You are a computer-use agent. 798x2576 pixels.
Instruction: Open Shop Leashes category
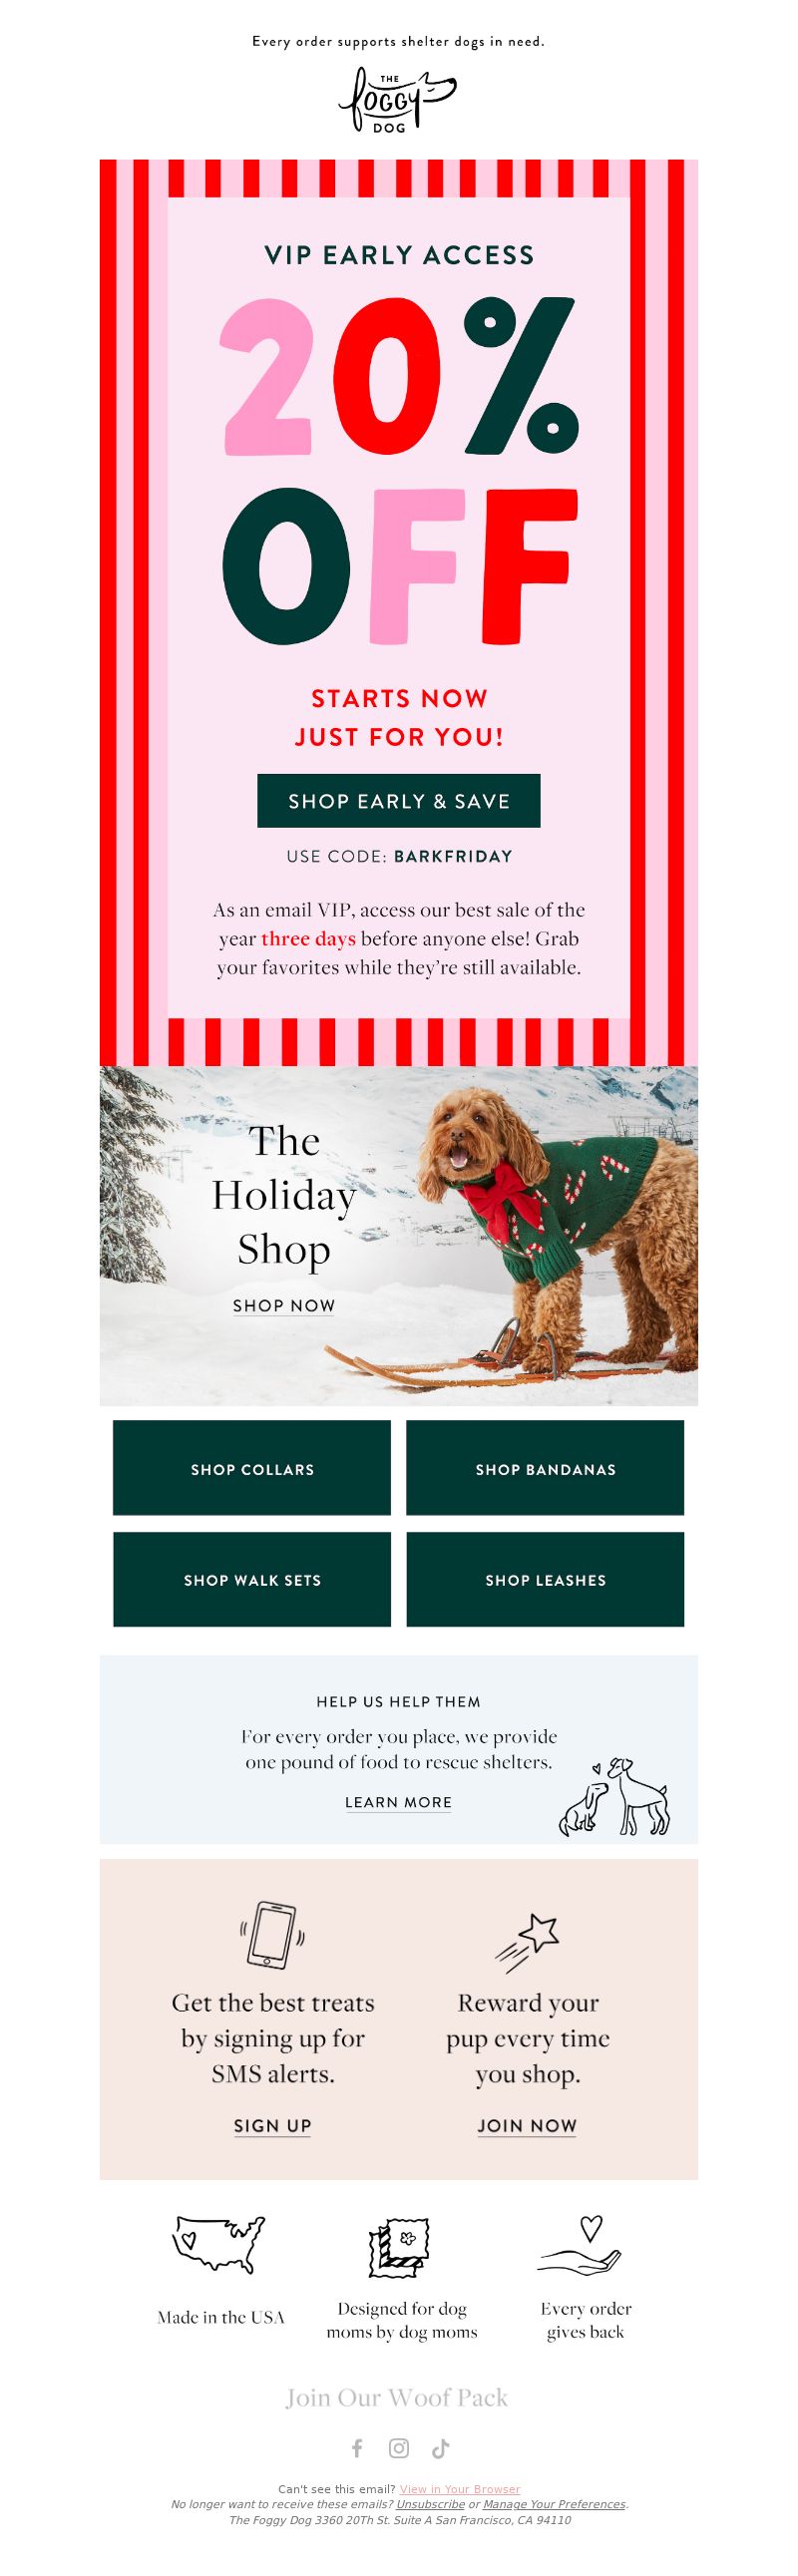pyautogui.click(x=545, y=1579)
